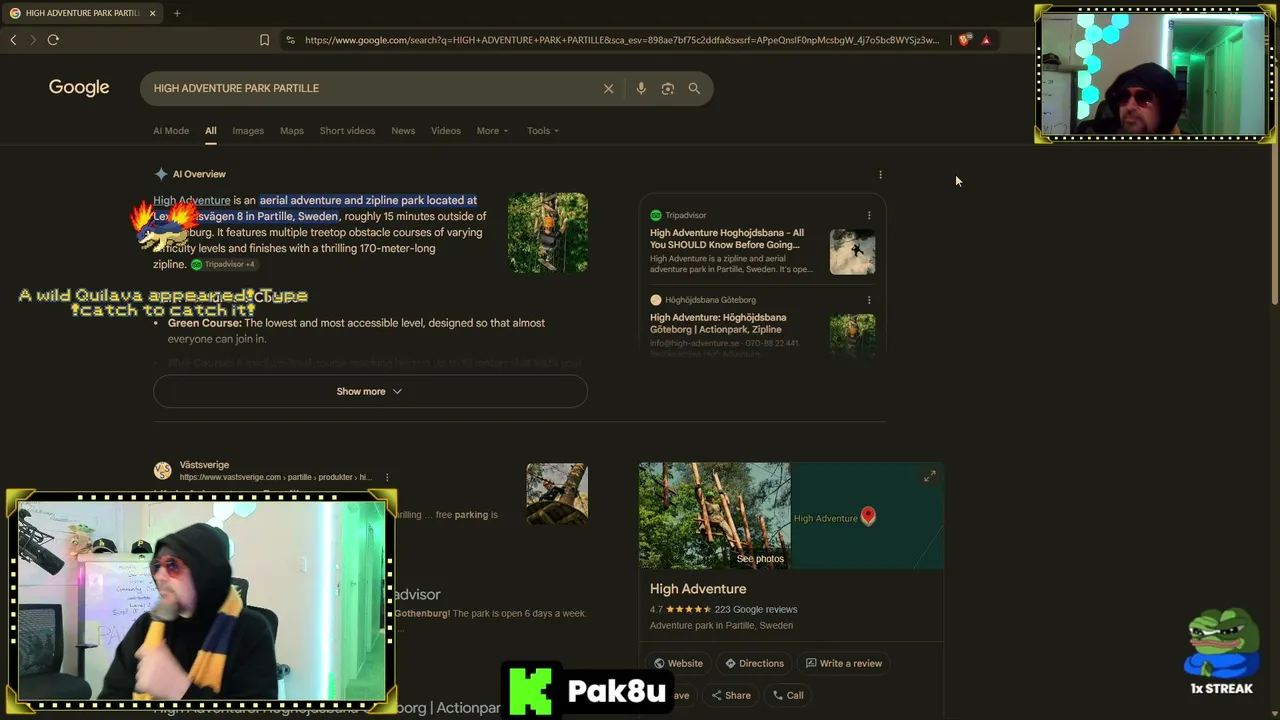Open the More search filters dropdown
Viewport: 1280px width, 720px height.
[492, 131]
